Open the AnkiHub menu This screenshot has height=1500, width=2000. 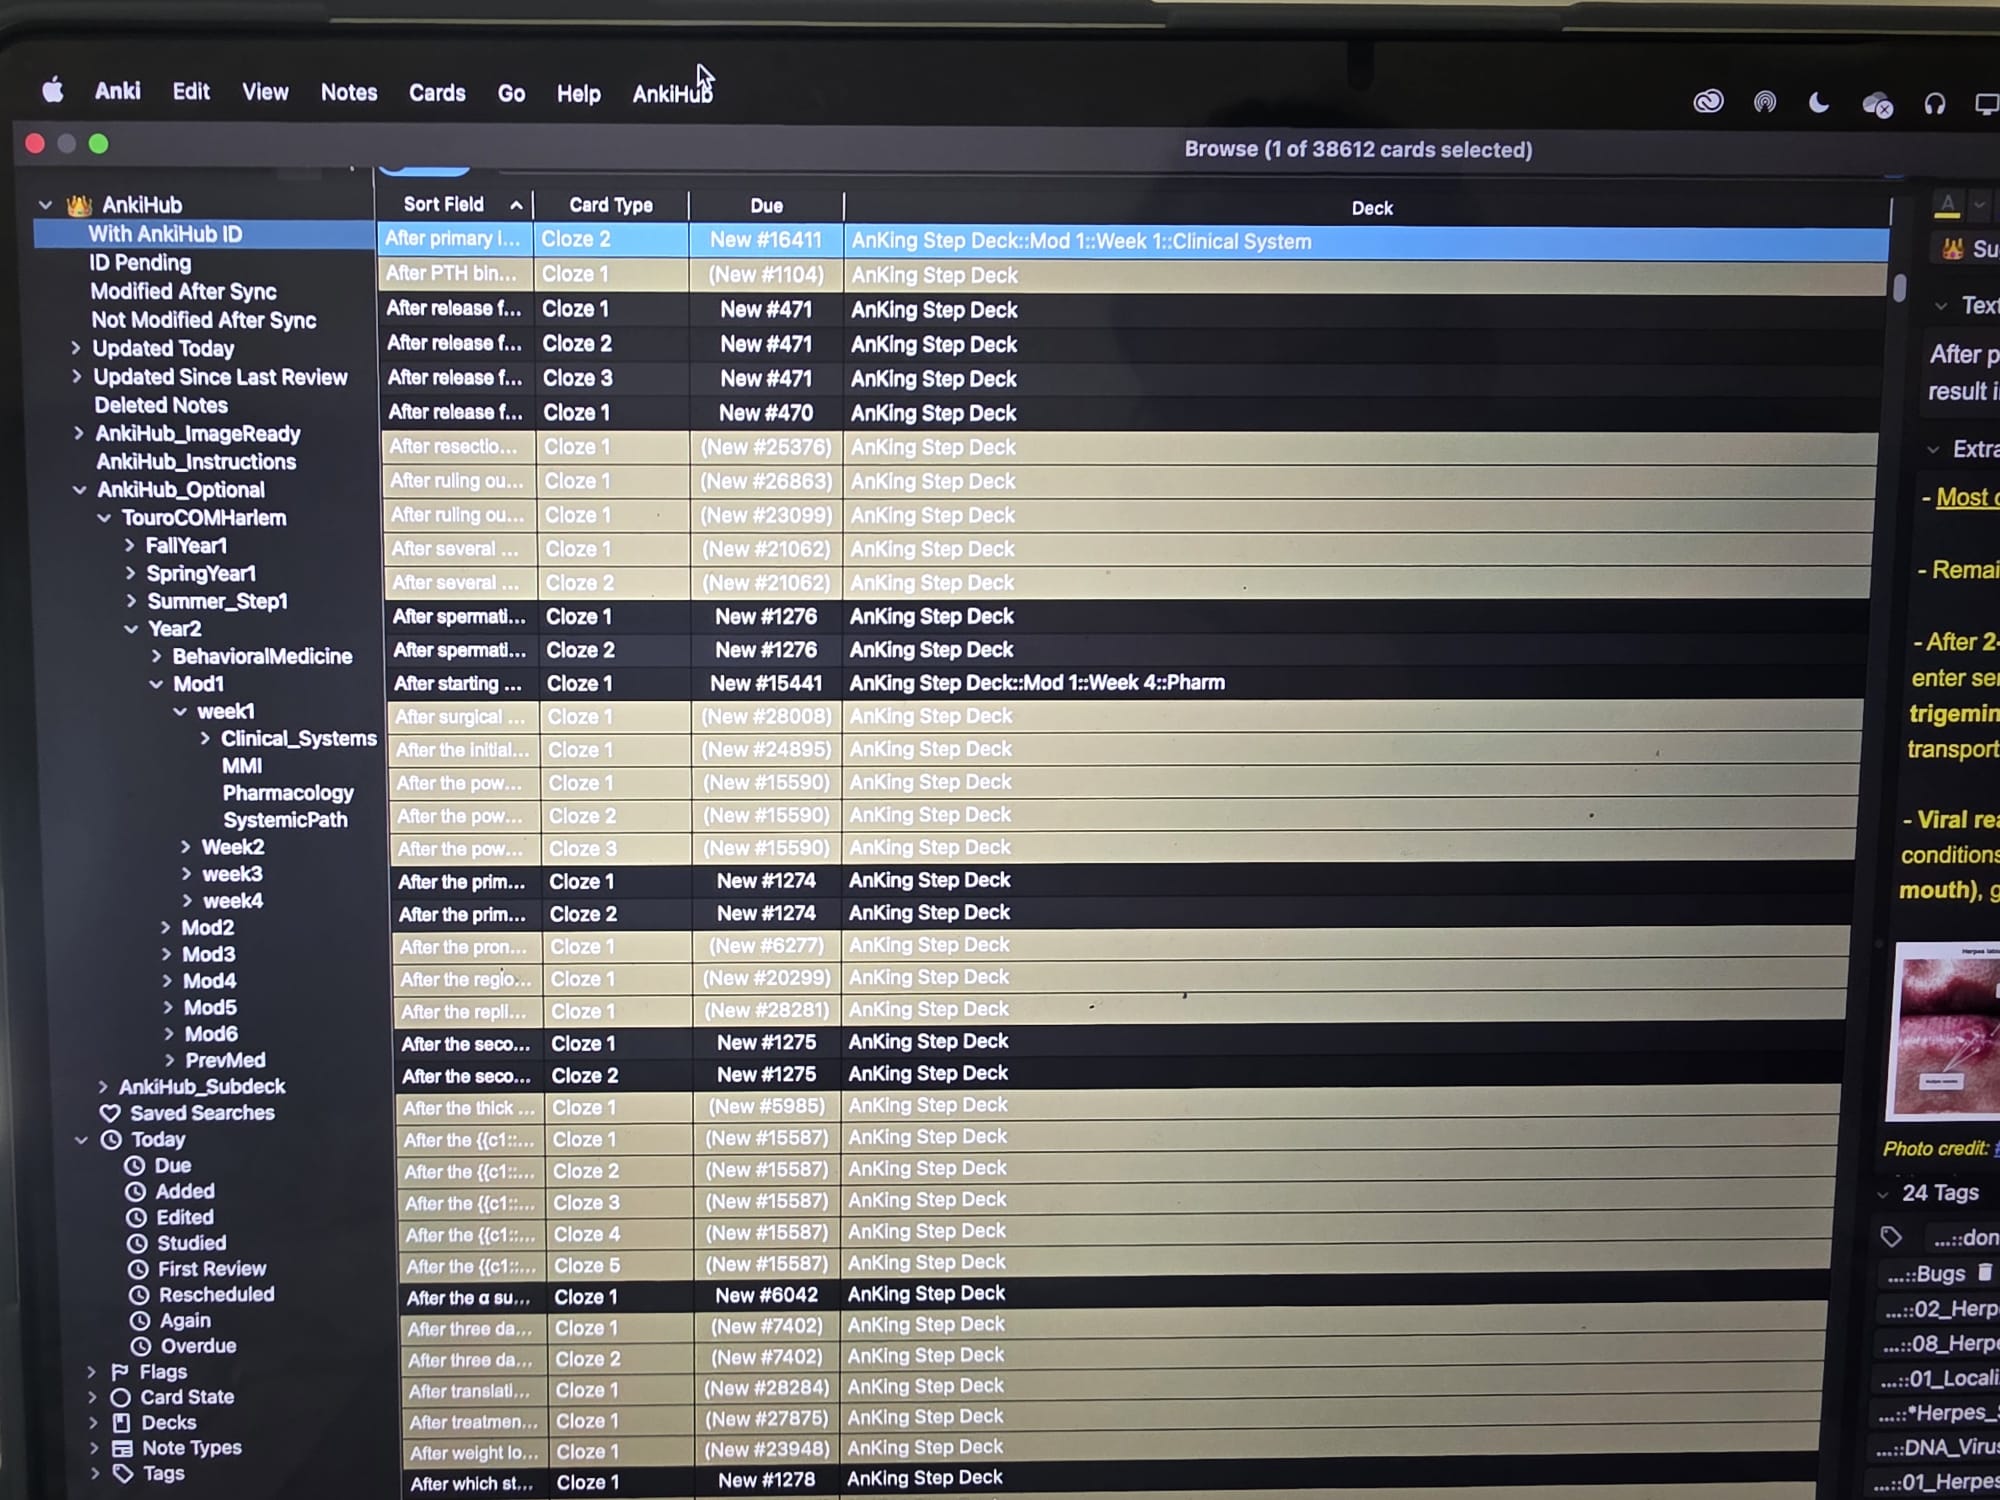[x=672, y=94]
